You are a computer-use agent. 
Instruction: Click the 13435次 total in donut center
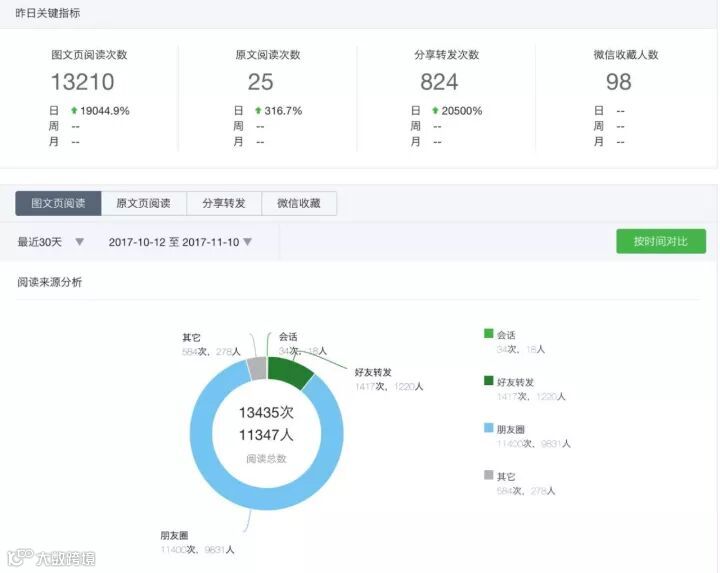[266, 412]
